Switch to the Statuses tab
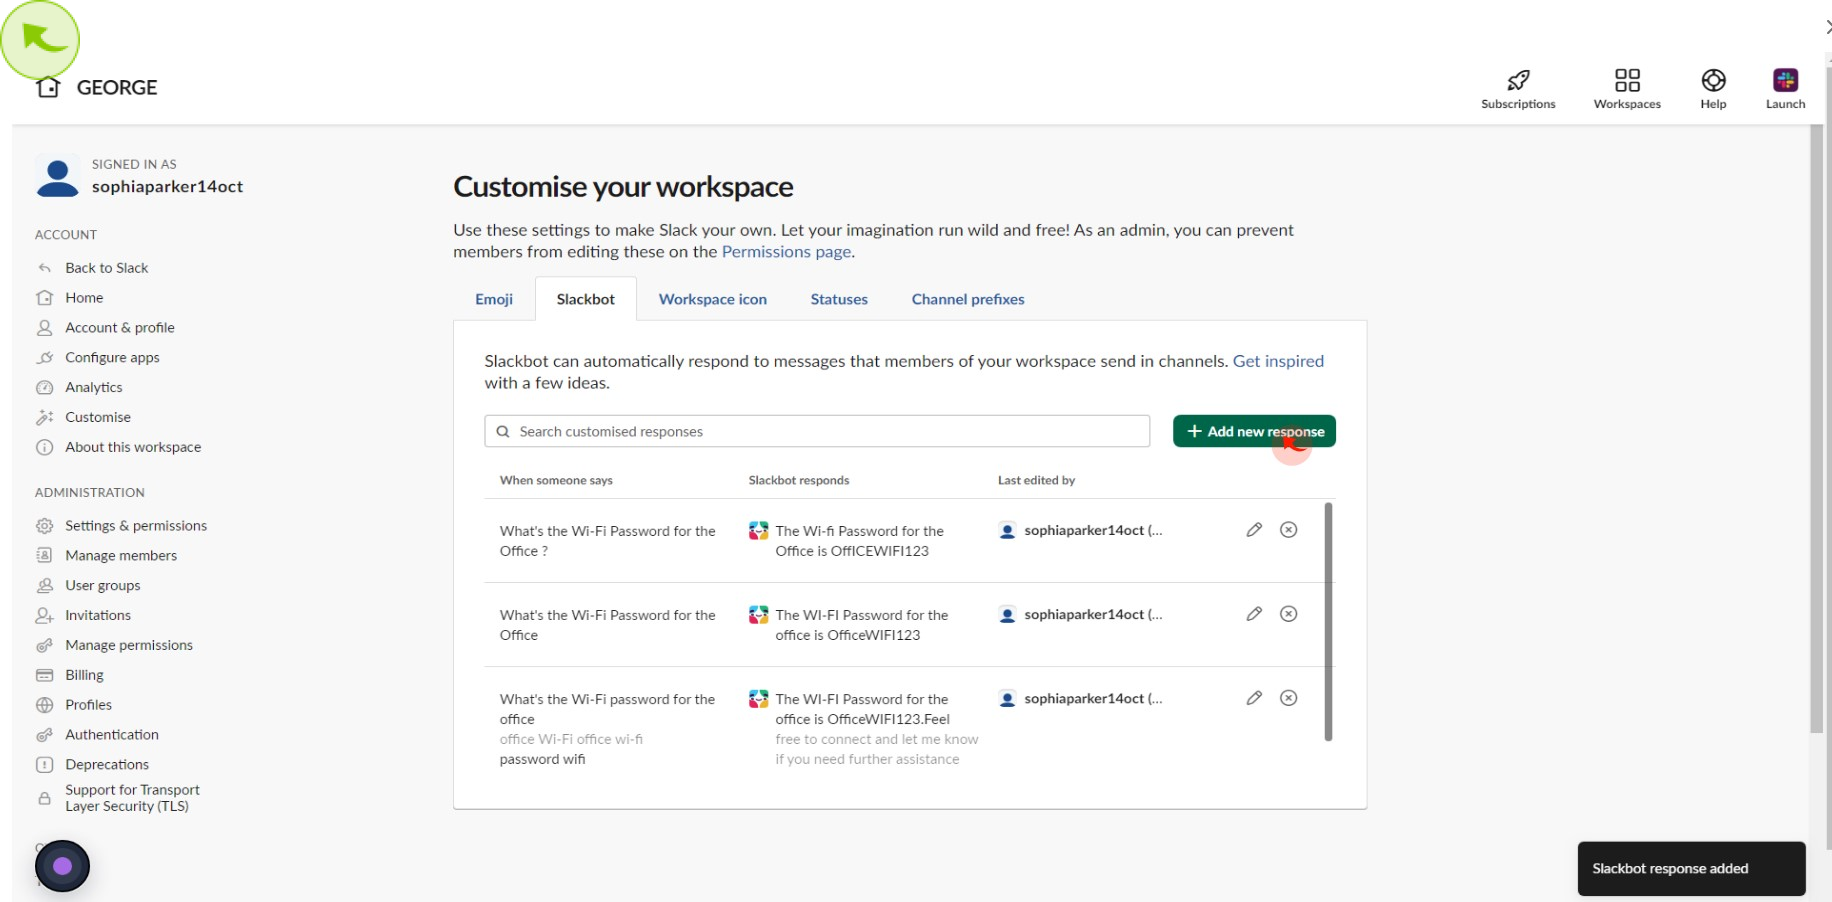Image resolution: width=1832 pixels, height=902 pixels. [x=839, y=299]
